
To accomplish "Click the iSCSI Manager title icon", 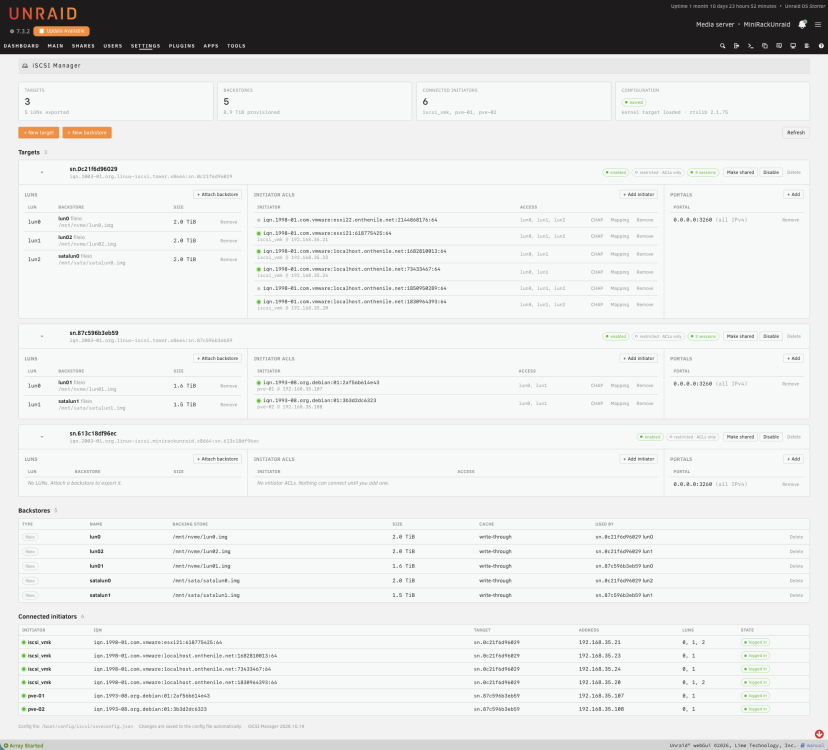I will pyautogui.click(x=25, y=65).
